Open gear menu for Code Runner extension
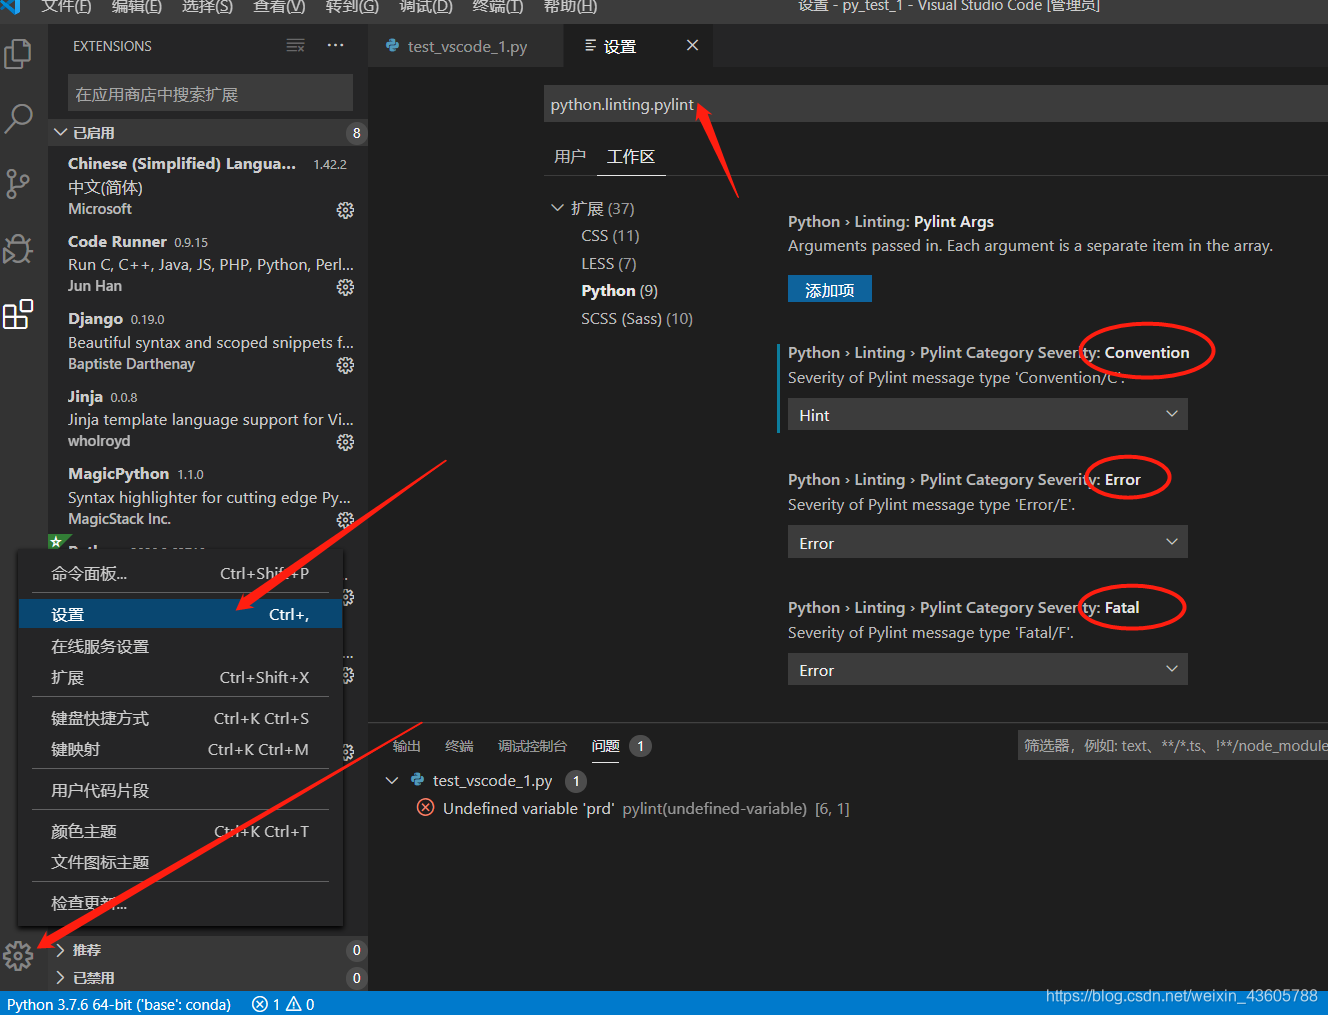 345,287
